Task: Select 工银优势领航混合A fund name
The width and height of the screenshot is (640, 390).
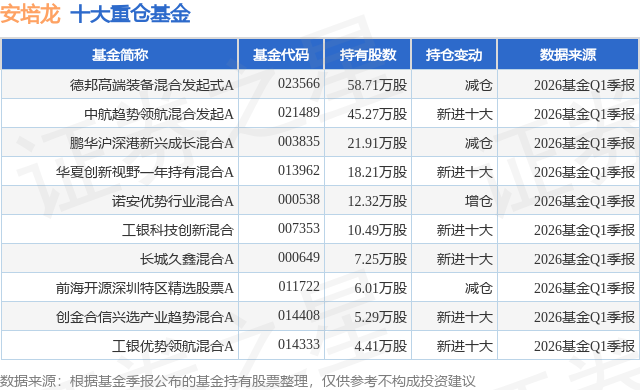Action: point(173,346)
